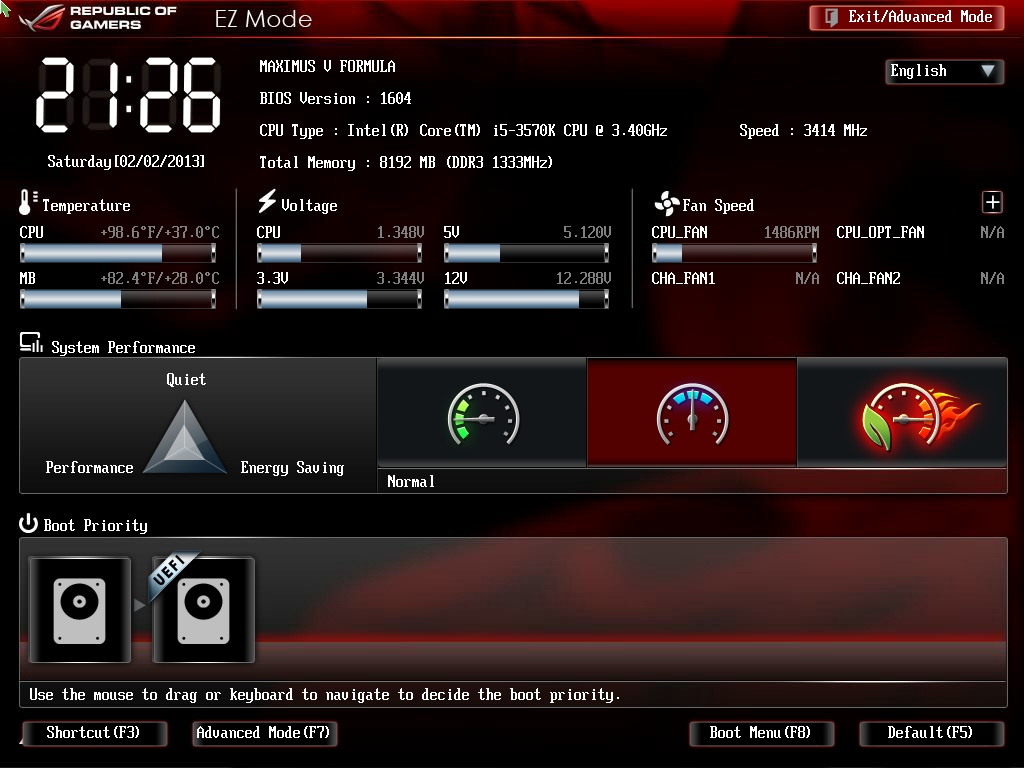Viewport: 1024px width, 768px height.
Task: Click the System Performance triangle graphic
Action: [186, 438]
